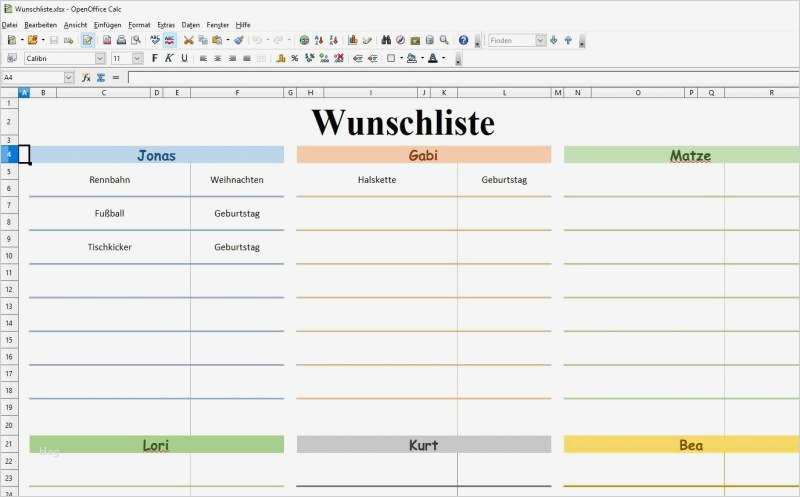
Task: Click column header F
Action: coord(237,92)
